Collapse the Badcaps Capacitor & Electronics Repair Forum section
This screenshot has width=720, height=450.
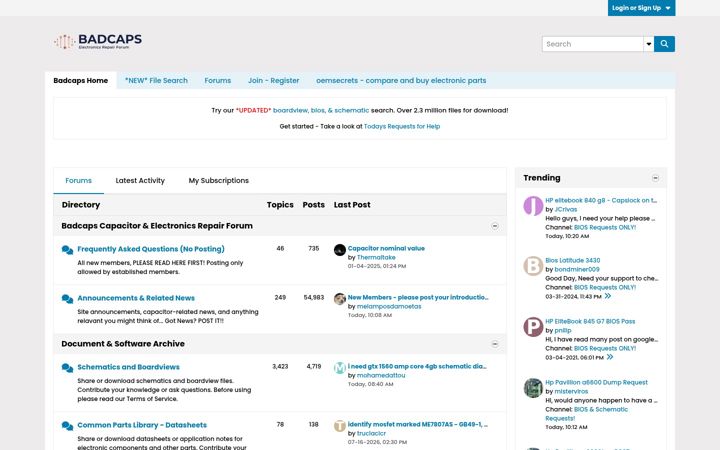495,226
